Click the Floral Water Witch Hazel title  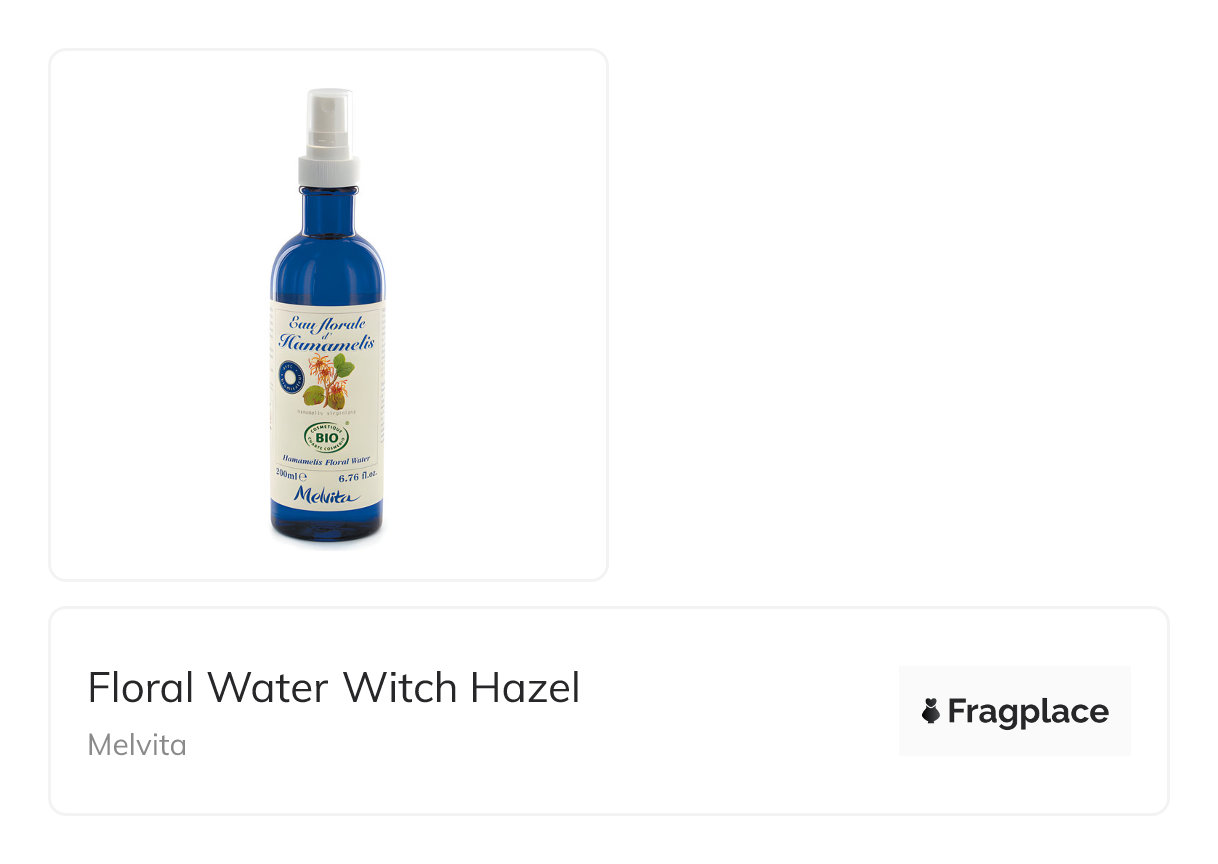[x=334, y=688]
